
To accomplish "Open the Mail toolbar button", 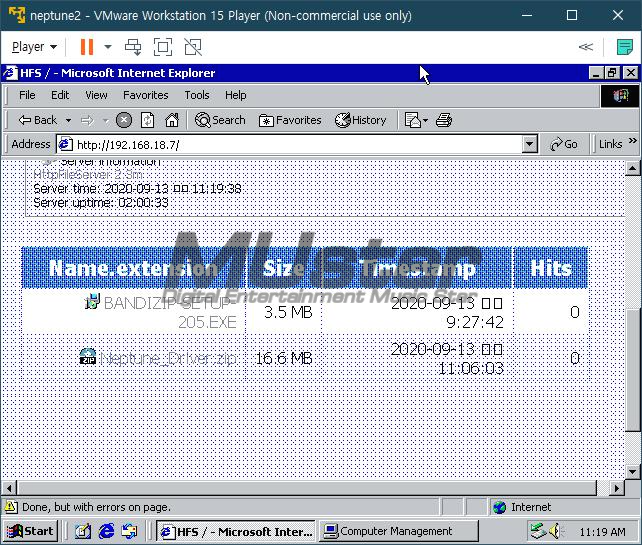I will coord(416,120).
